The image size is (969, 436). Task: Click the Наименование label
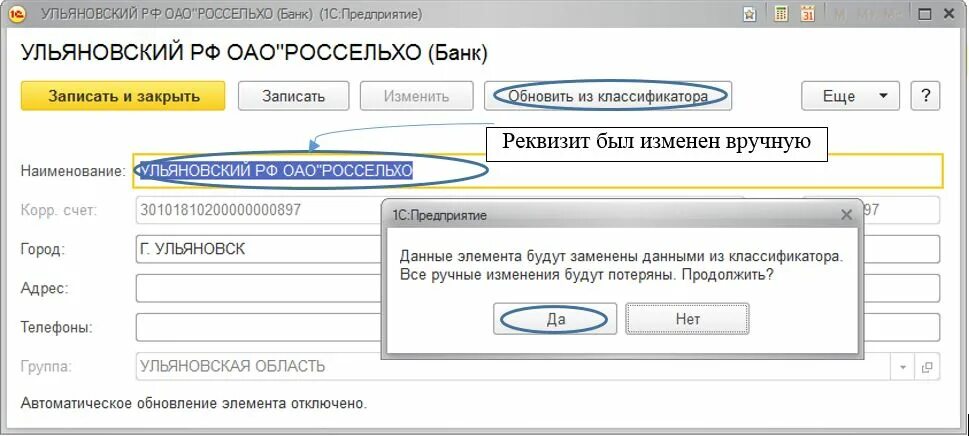coord(74,171)
